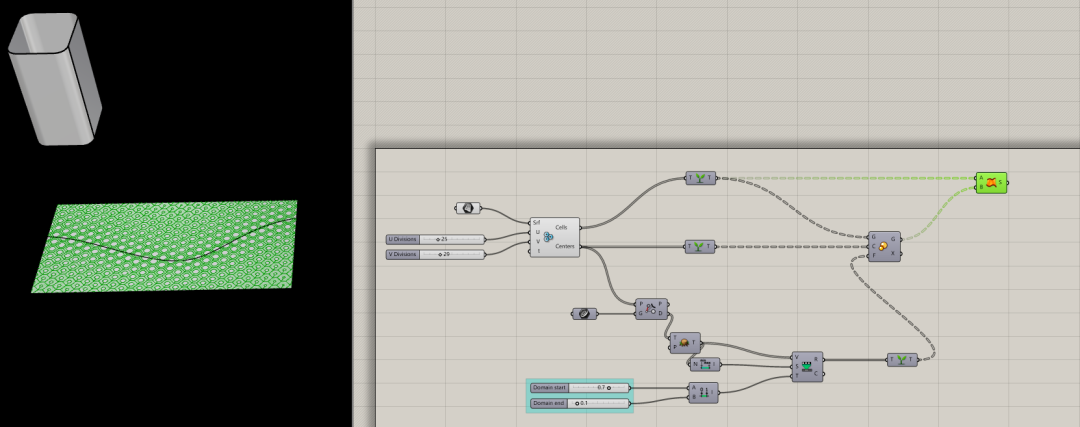Select the top graft tree component

pyautogui.click(x=701, y=178)
